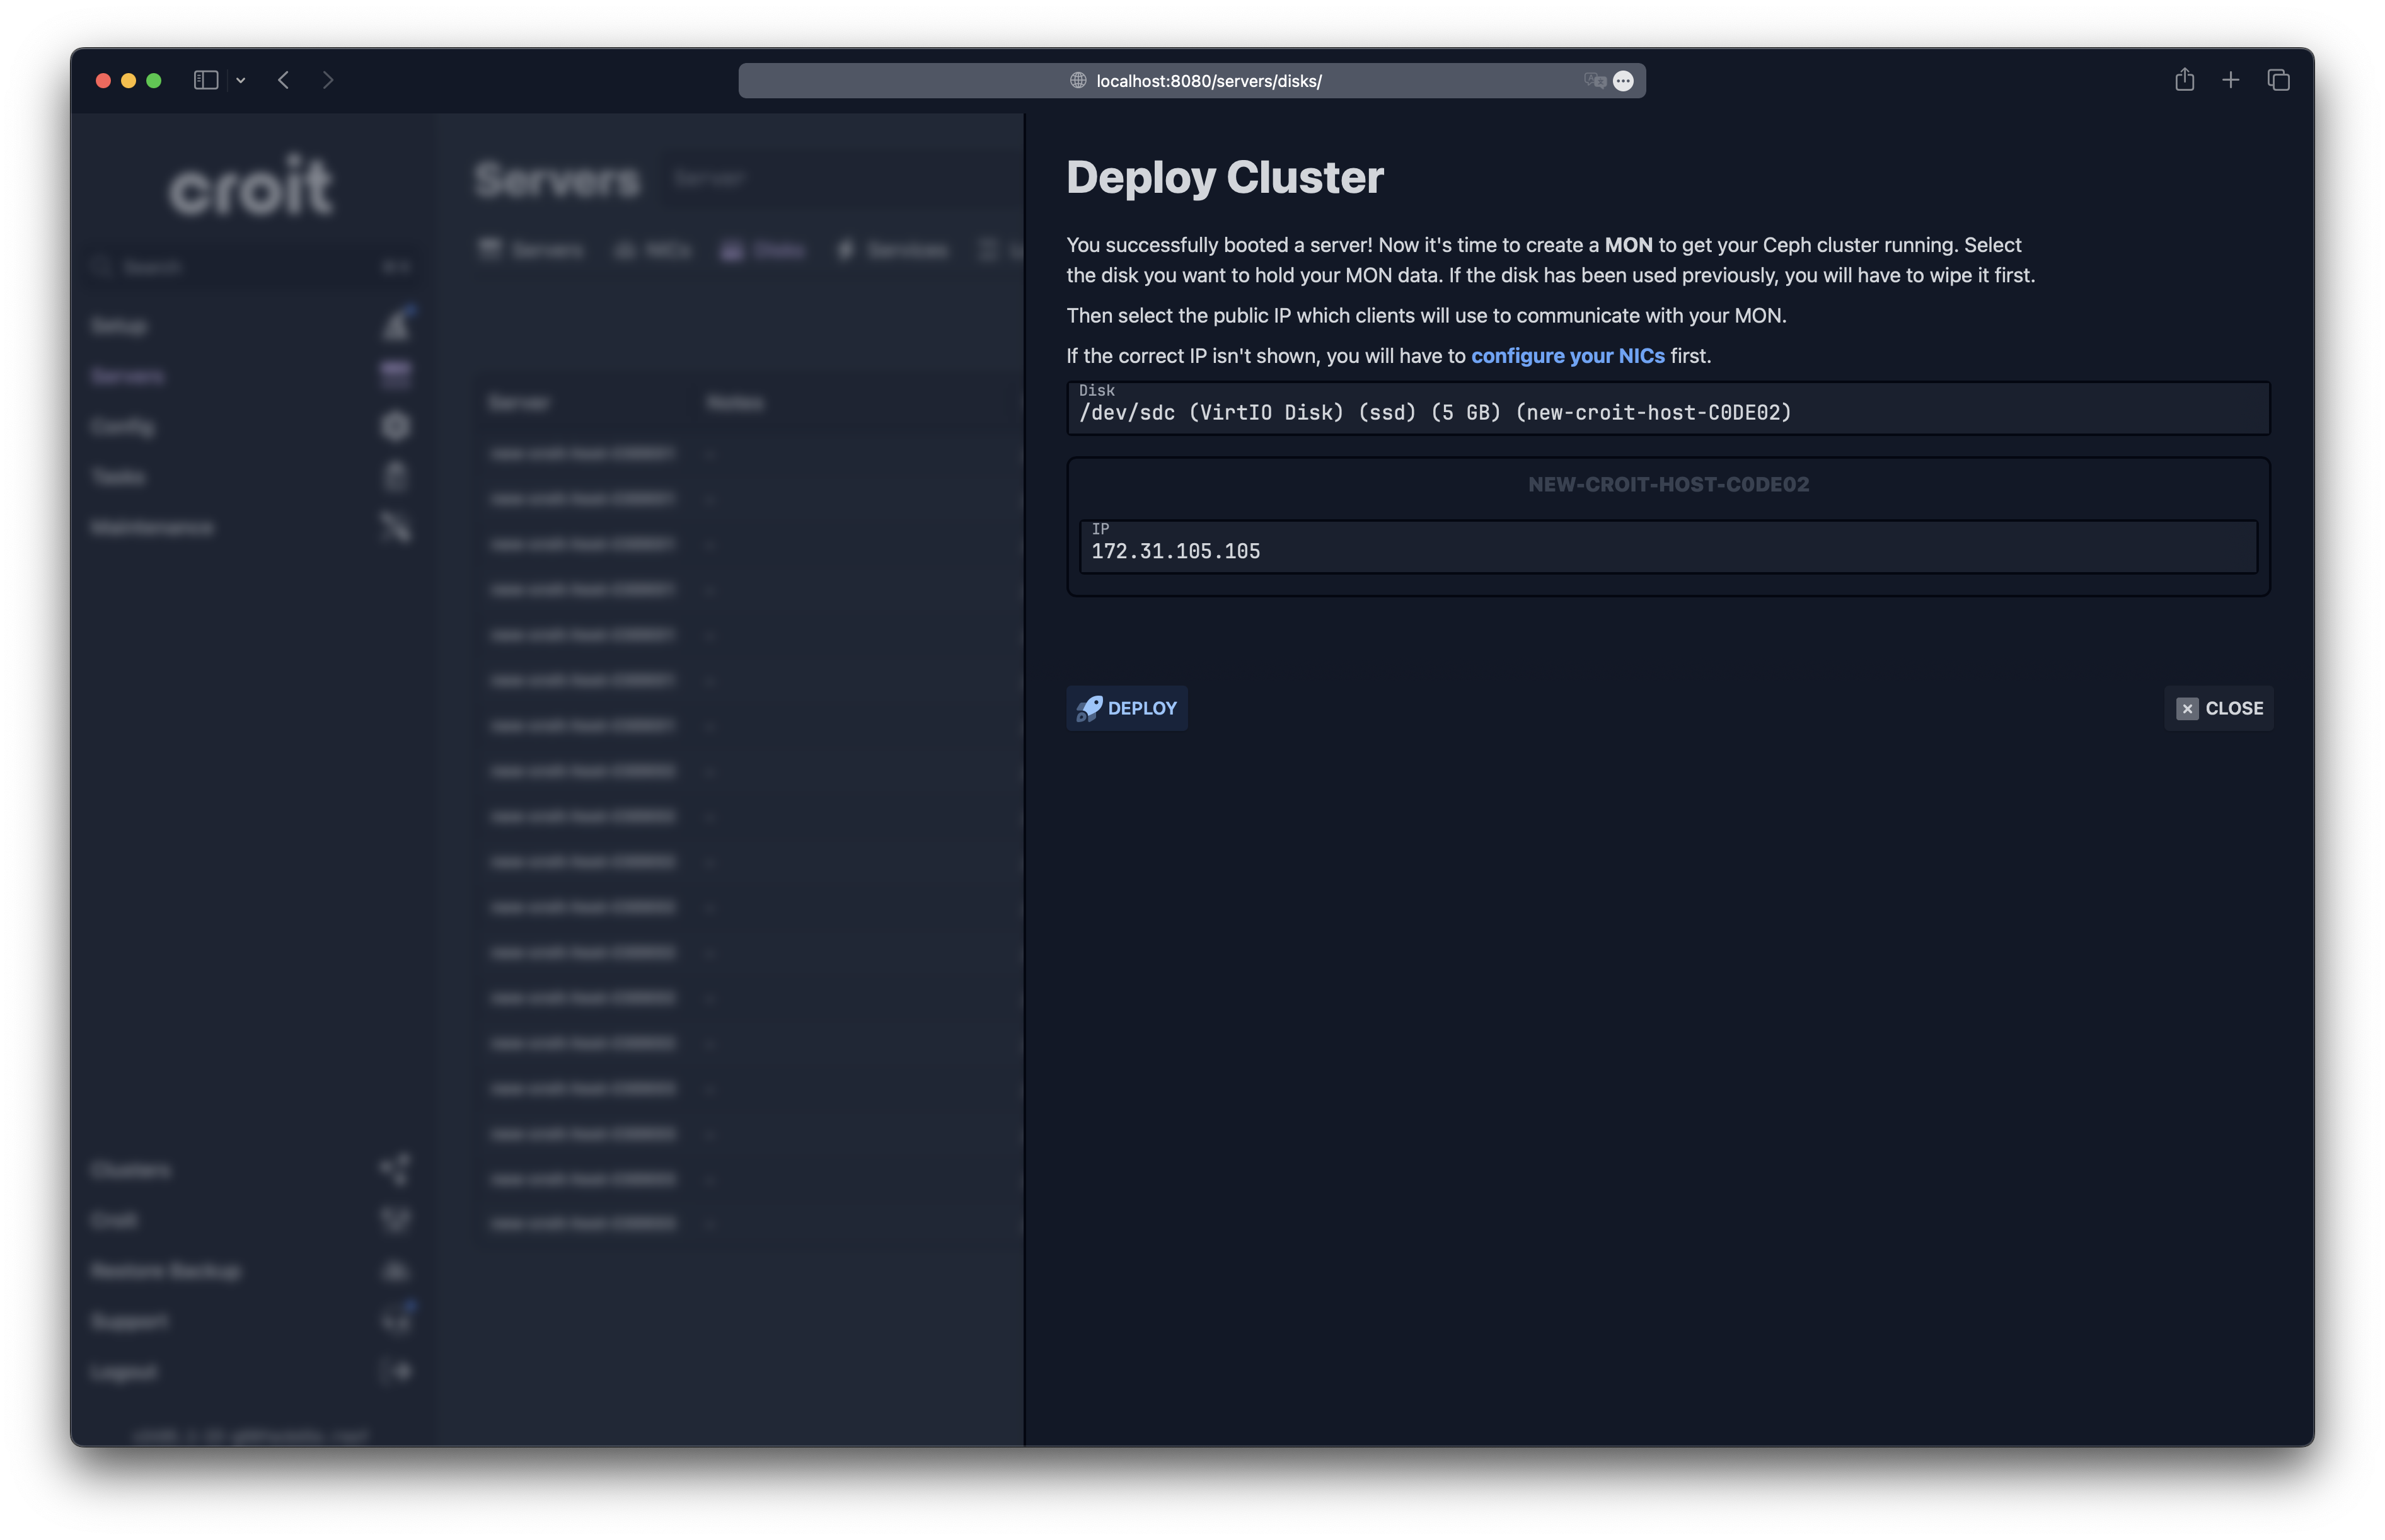Follow the configure your NICs link
The width and height of the screenshot is (2385, 1540).
pyautogui.click(x=1567, y=356)
